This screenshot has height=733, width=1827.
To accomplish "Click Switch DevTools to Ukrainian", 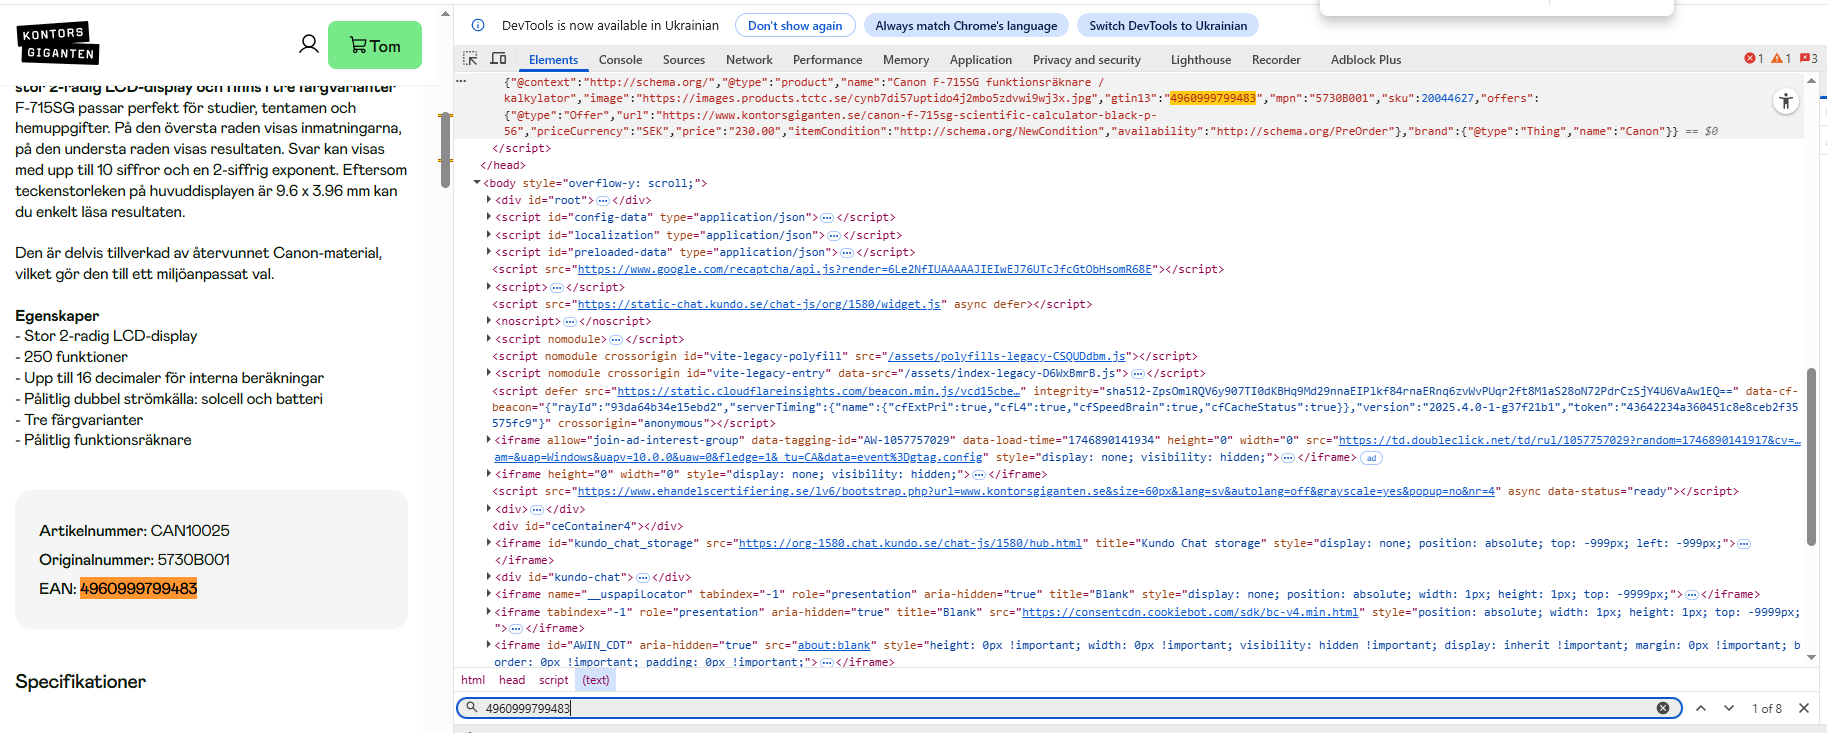I will 1168,25.
